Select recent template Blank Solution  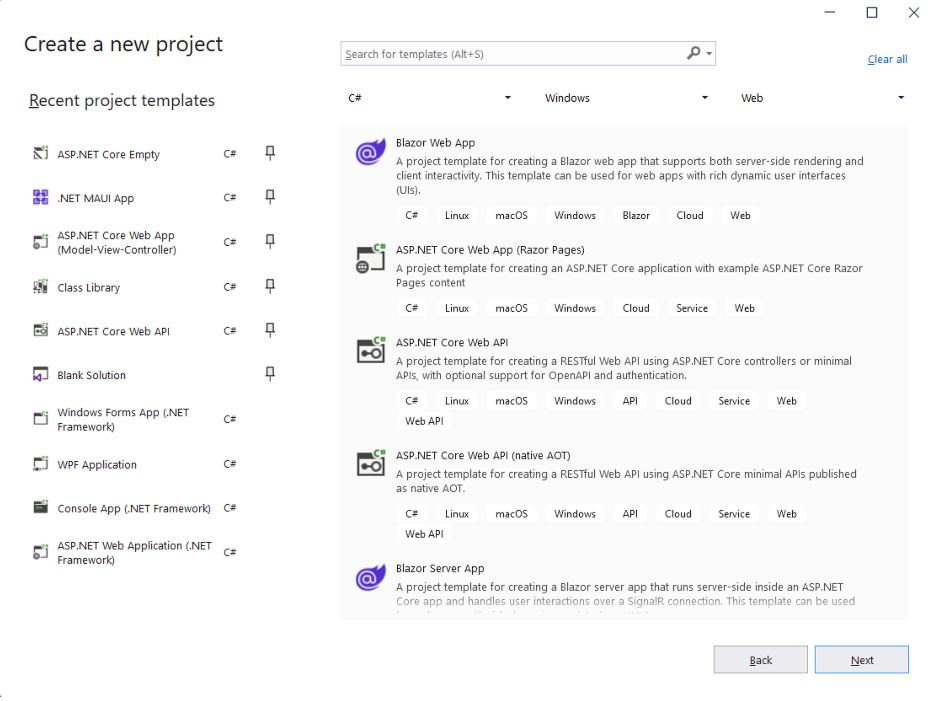point(91,375)
